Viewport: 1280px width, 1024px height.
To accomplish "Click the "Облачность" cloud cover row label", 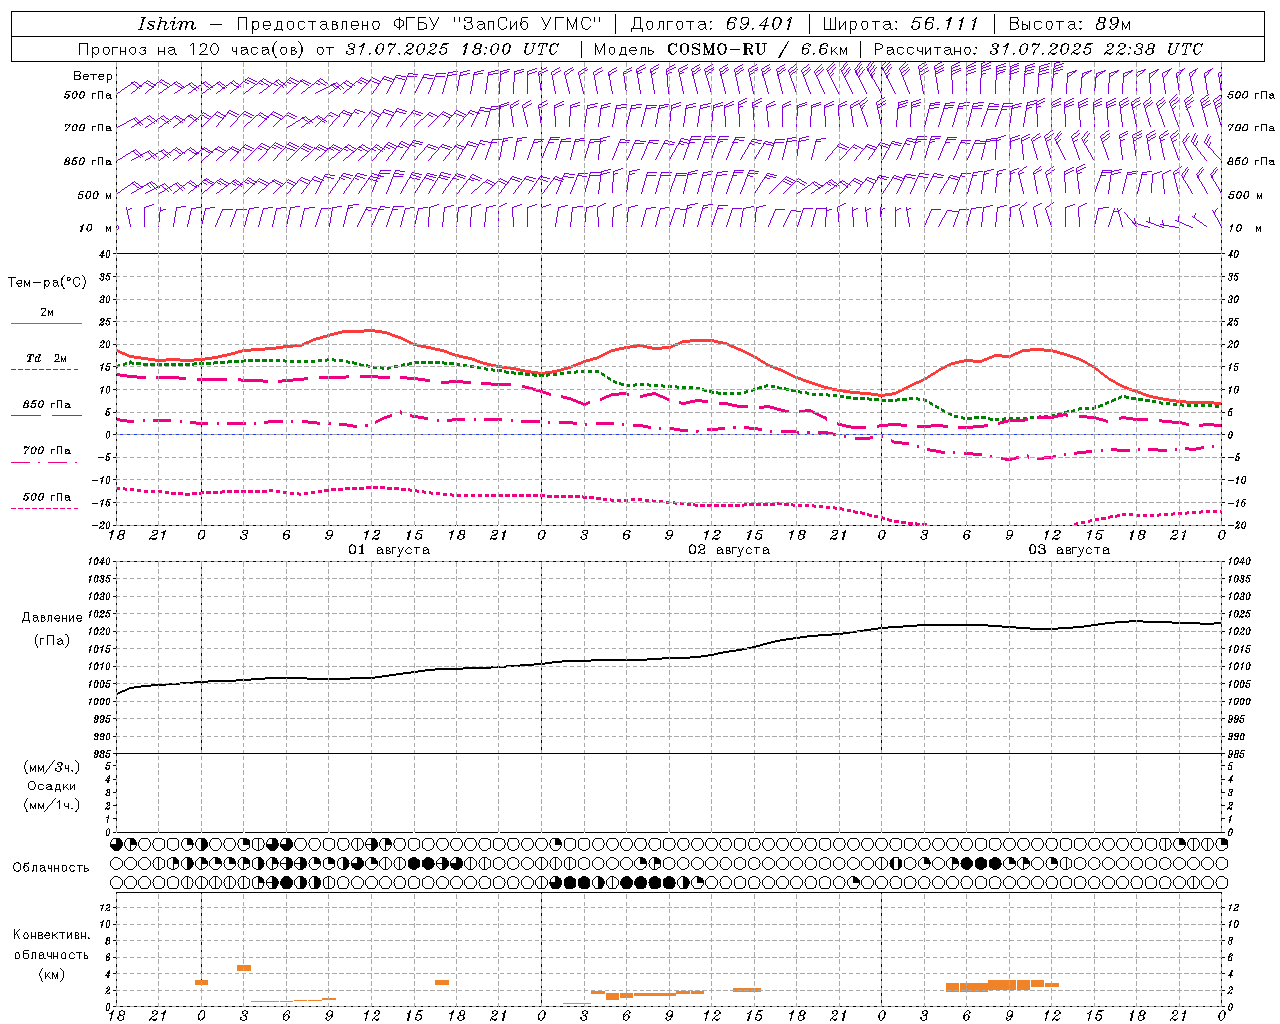I will pos(51,867).
